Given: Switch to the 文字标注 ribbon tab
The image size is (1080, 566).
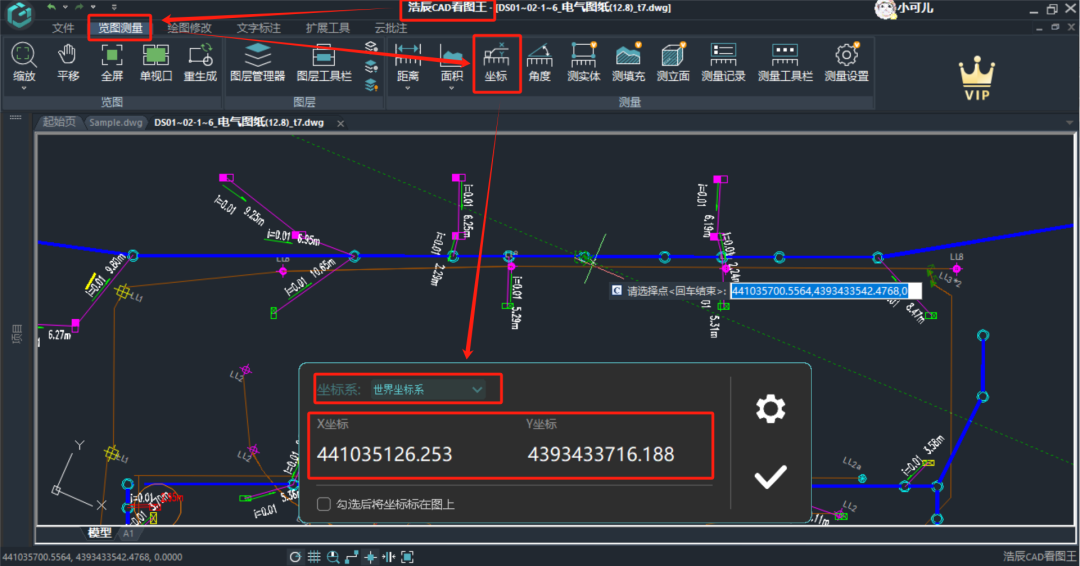Looking at the screenshot, I should [259, 28].
